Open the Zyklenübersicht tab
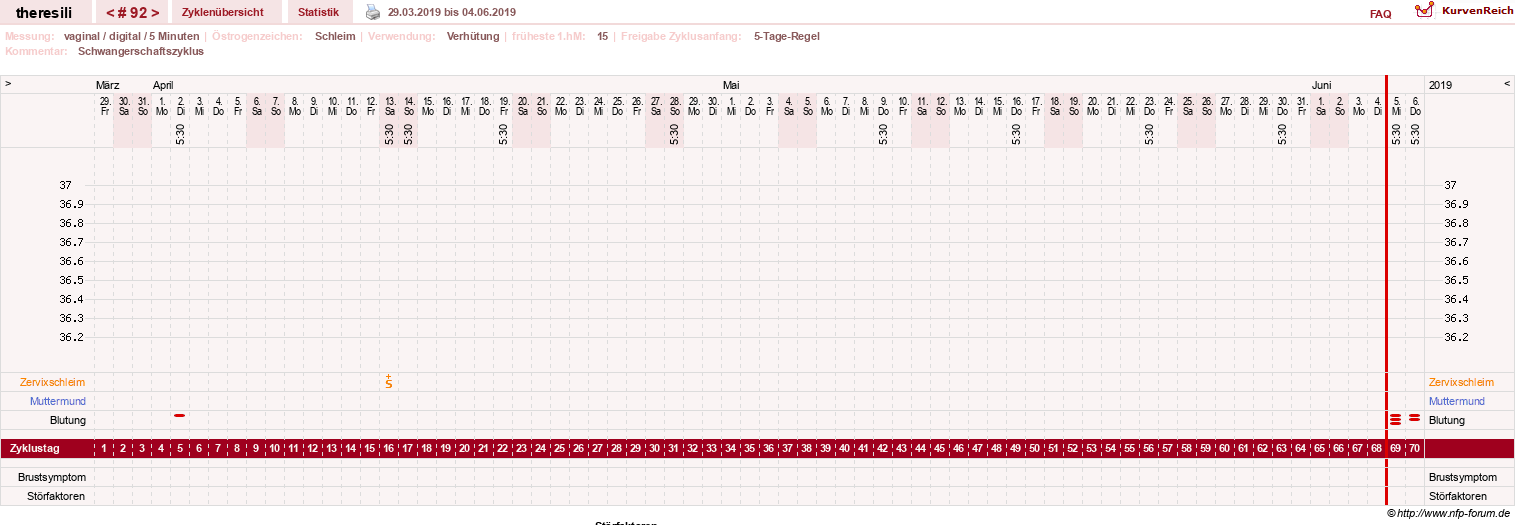 click(x=223, y=12)
